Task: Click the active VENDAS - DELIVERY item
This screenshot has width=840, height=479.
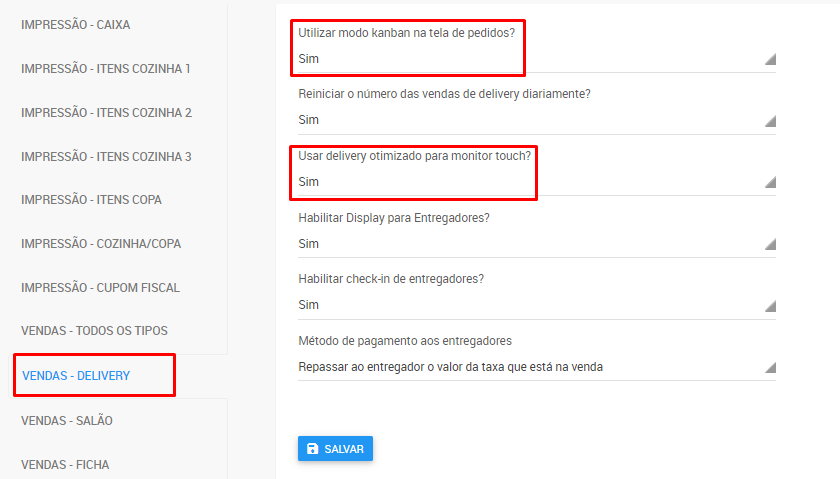Action: (x=76, y=376)
